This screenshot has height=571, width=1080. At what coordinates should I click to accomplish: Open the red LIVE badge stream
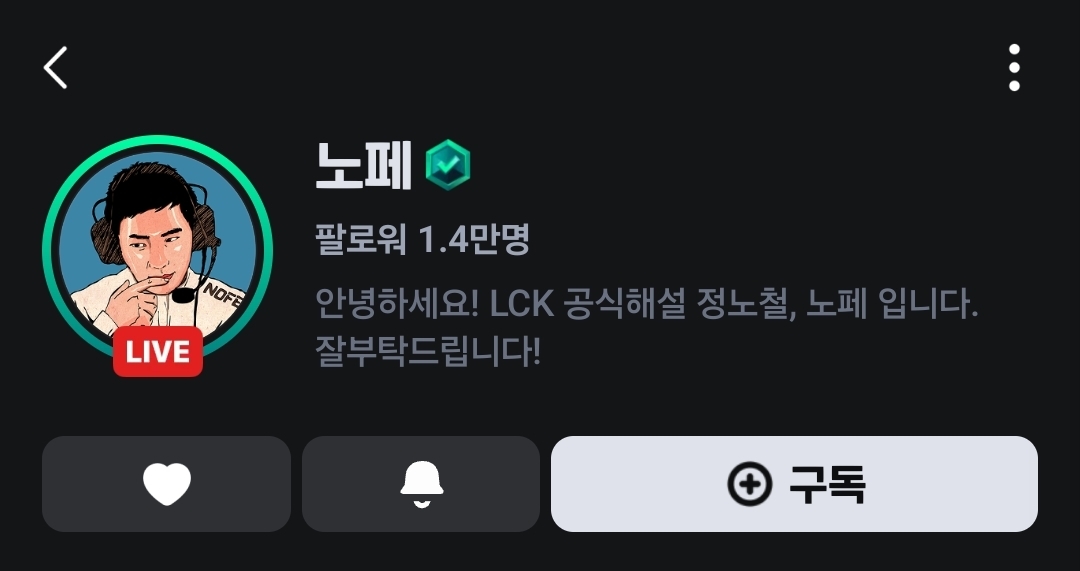(158, 351)
